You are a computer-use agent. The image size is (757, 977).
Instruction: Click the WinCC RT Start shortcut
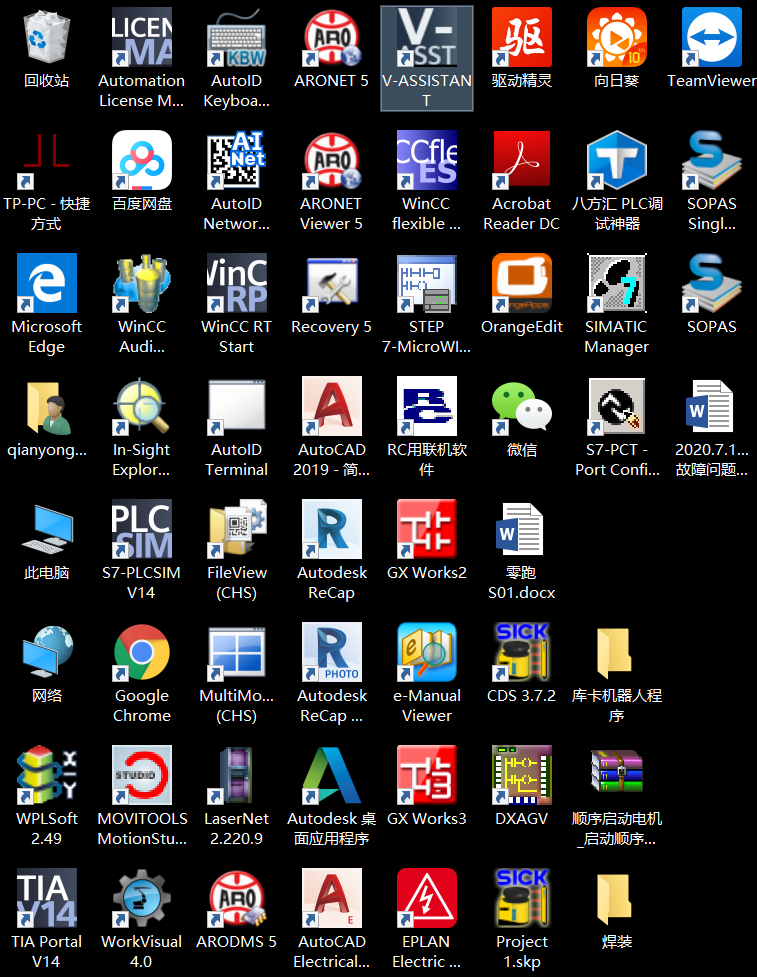tap(236, 284)
